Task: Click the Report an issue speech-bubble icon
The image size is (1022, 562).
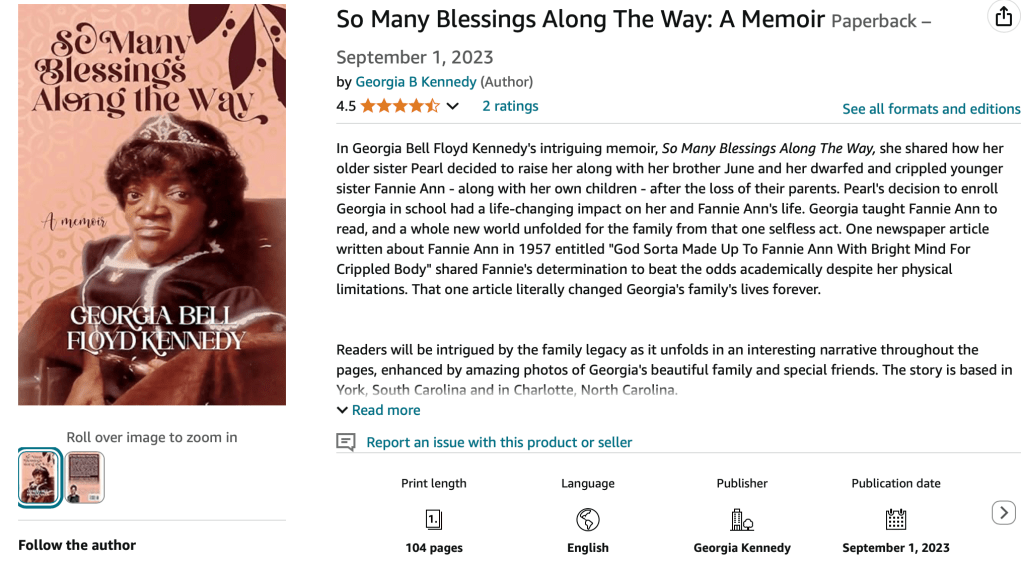Action: [346, 442]
